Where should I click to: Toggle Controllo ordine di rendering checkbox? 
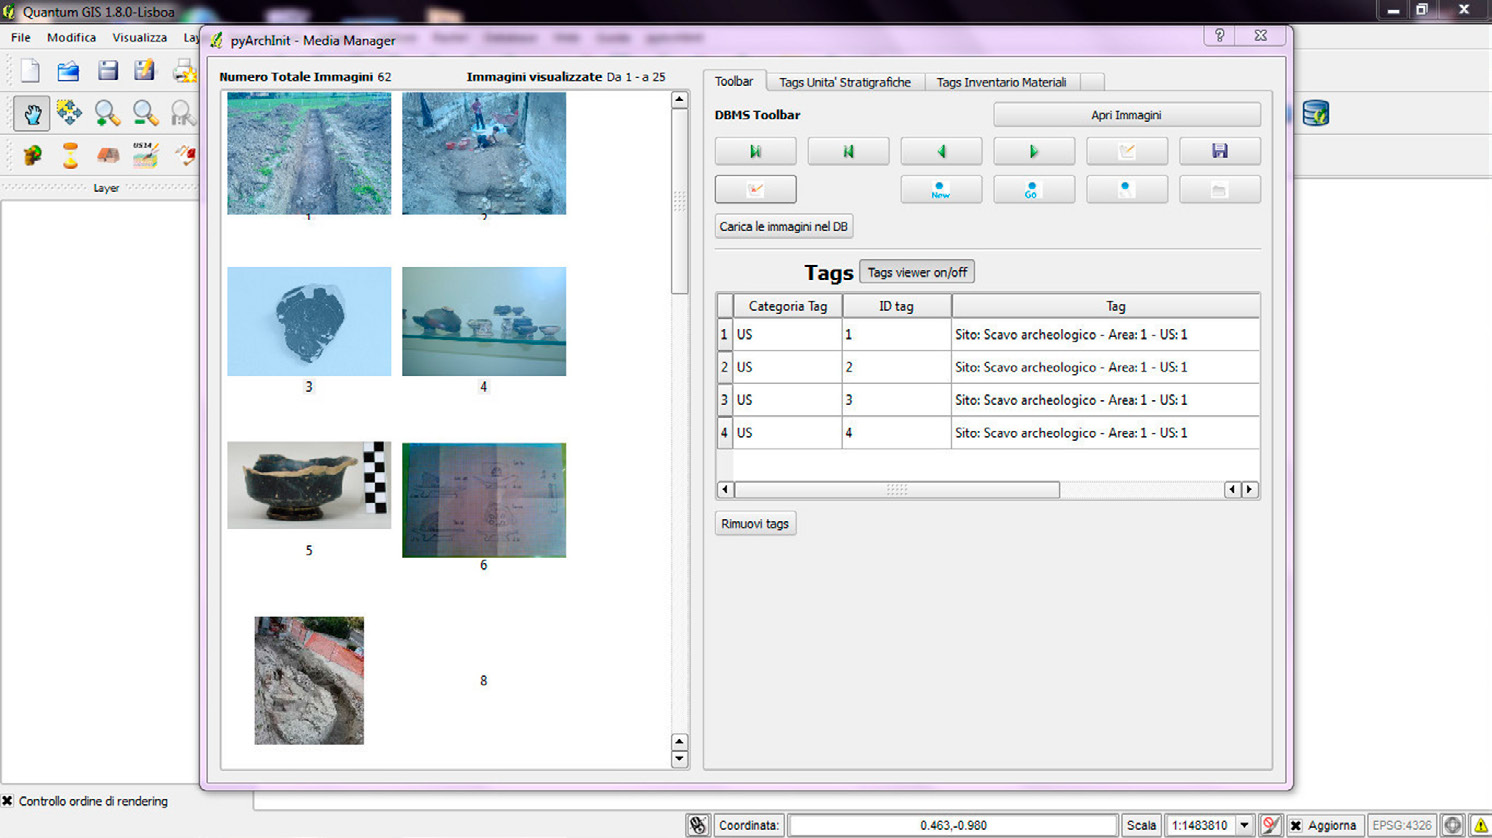click(7, 801)
